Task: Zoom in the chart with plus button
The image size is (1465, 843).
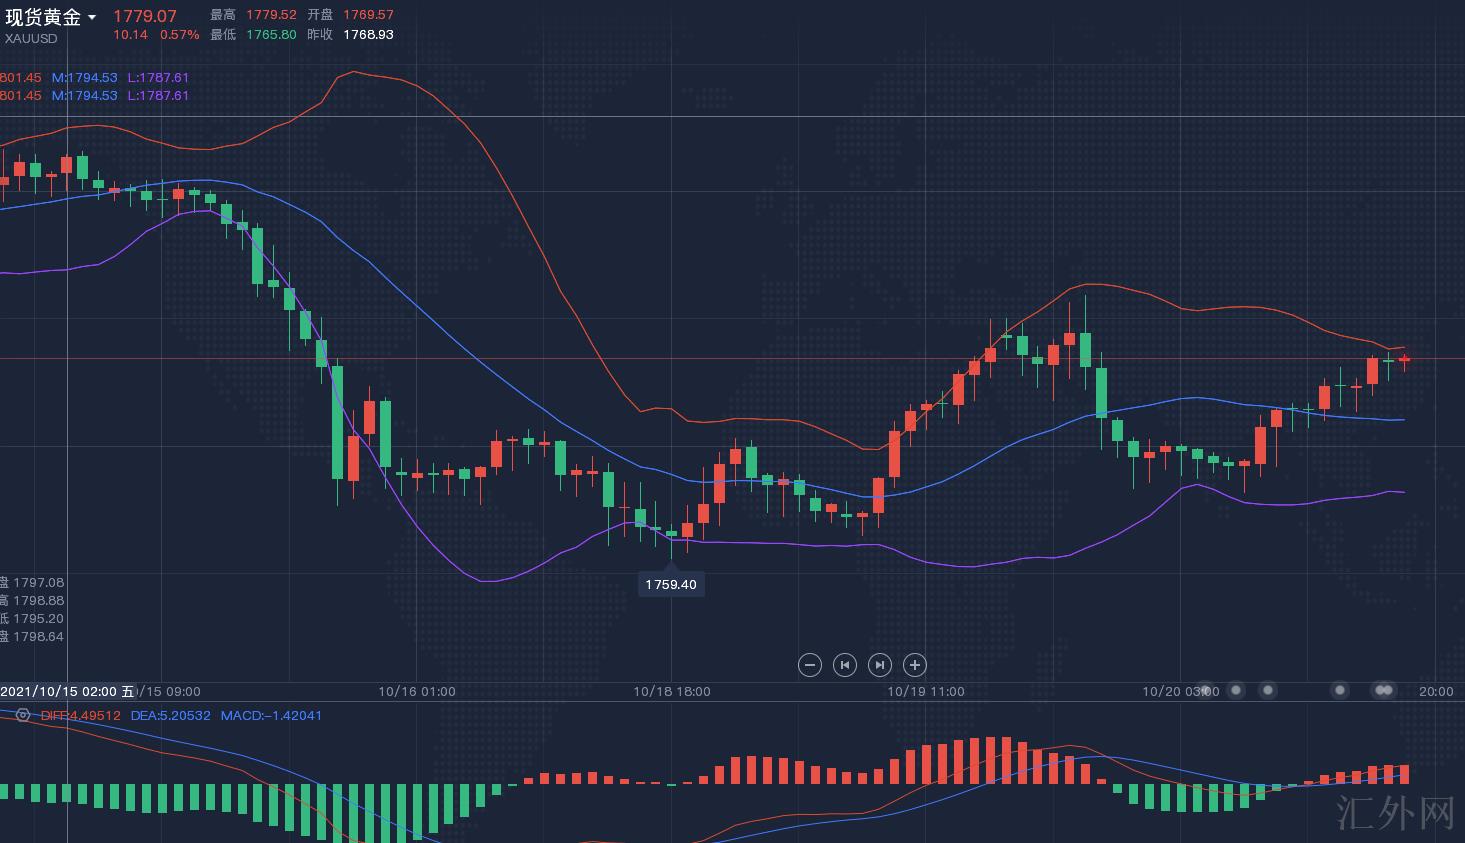Action: 914,665
